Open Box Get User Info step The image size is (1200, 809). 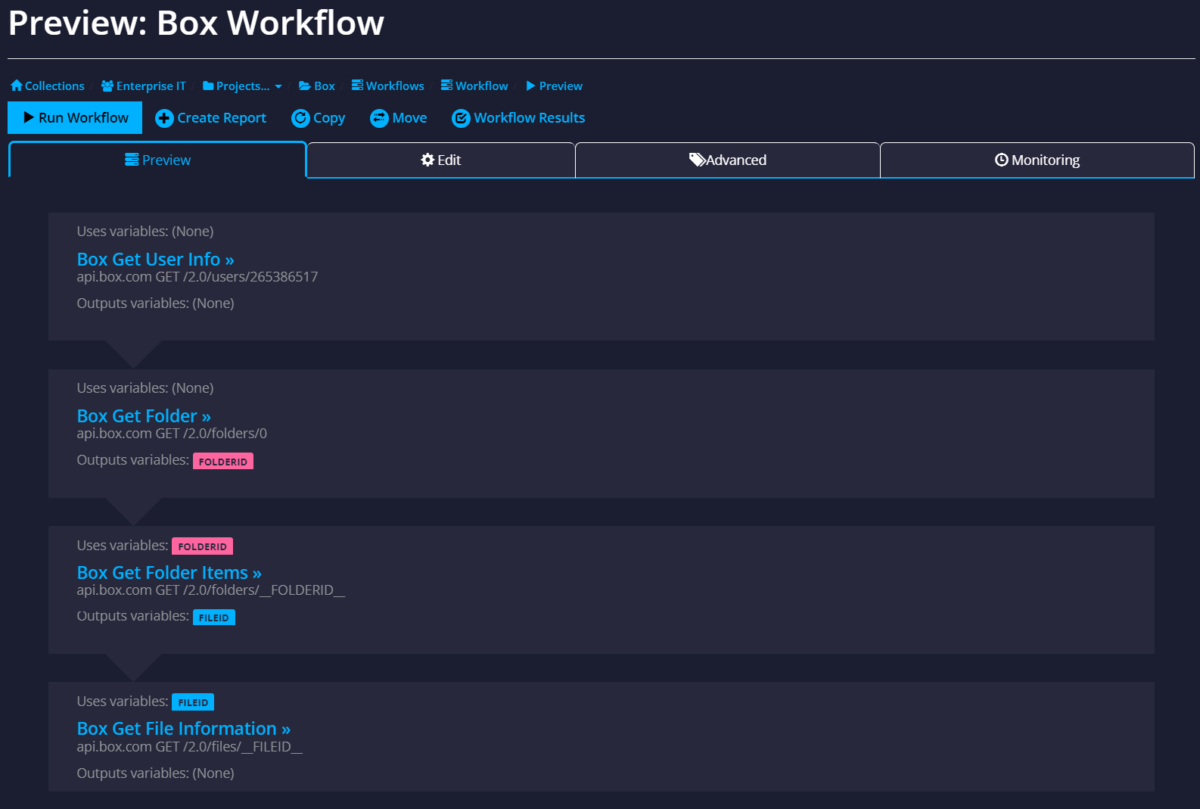coord(156,260)
